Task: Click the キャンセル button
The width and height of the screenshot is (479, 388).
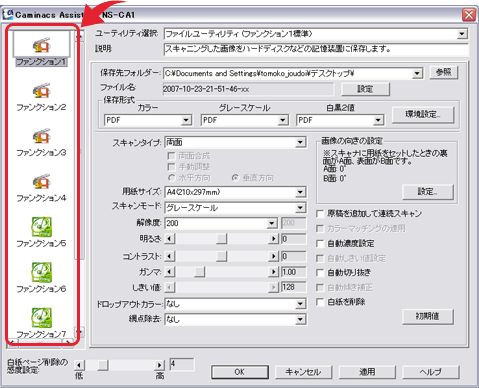Action: tap(303, 372)
